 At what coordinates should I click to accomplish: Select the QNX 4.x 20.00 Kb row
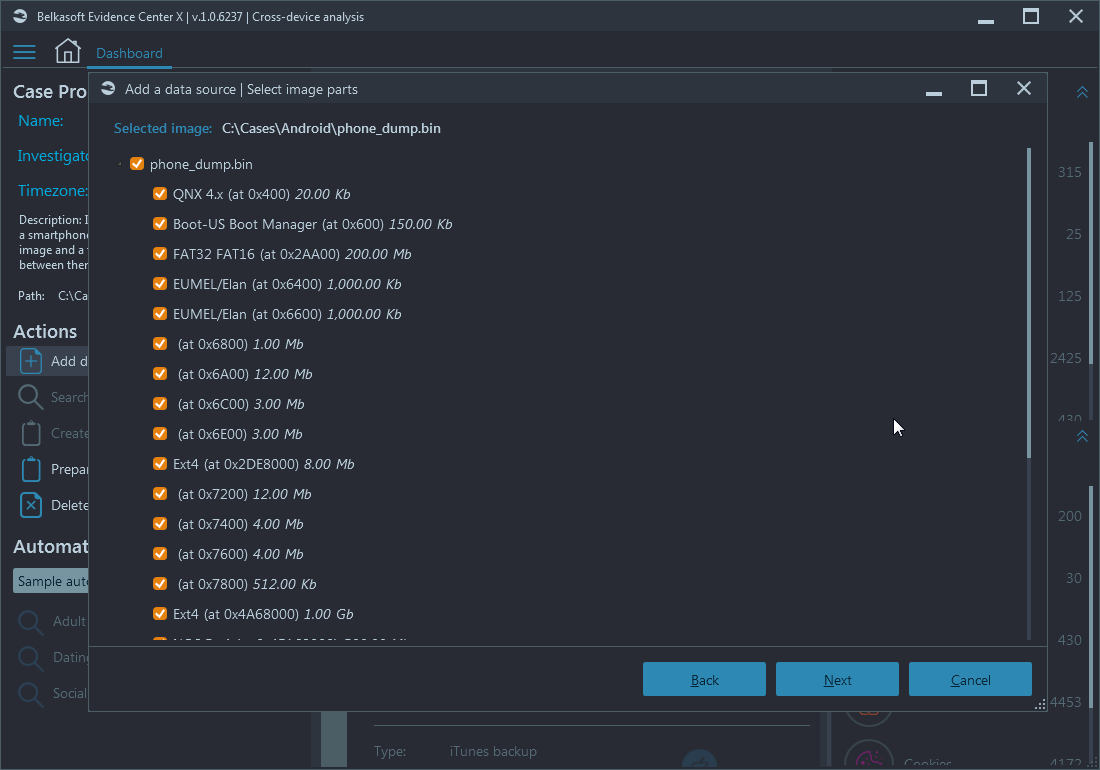coord(262,194)
